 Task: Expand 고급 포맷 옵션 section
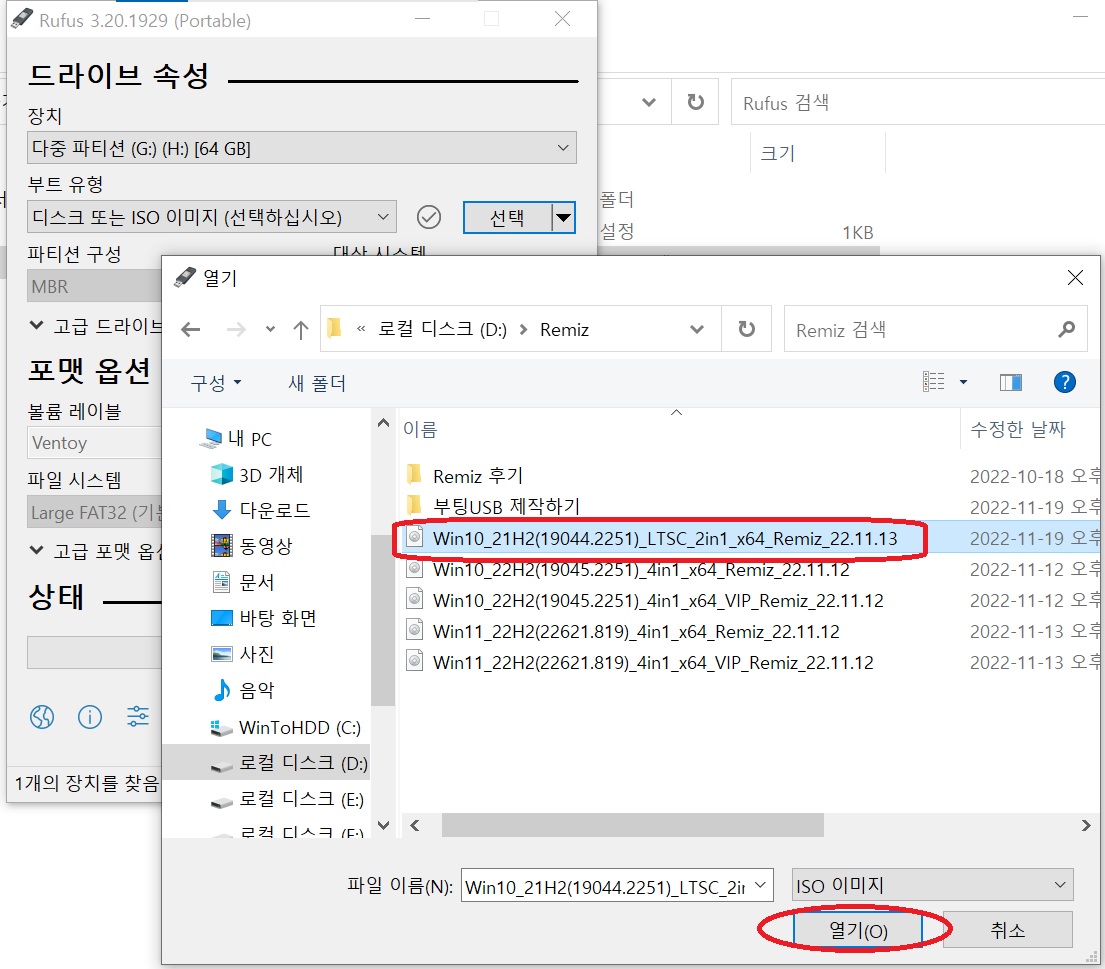tap(37, 550)
